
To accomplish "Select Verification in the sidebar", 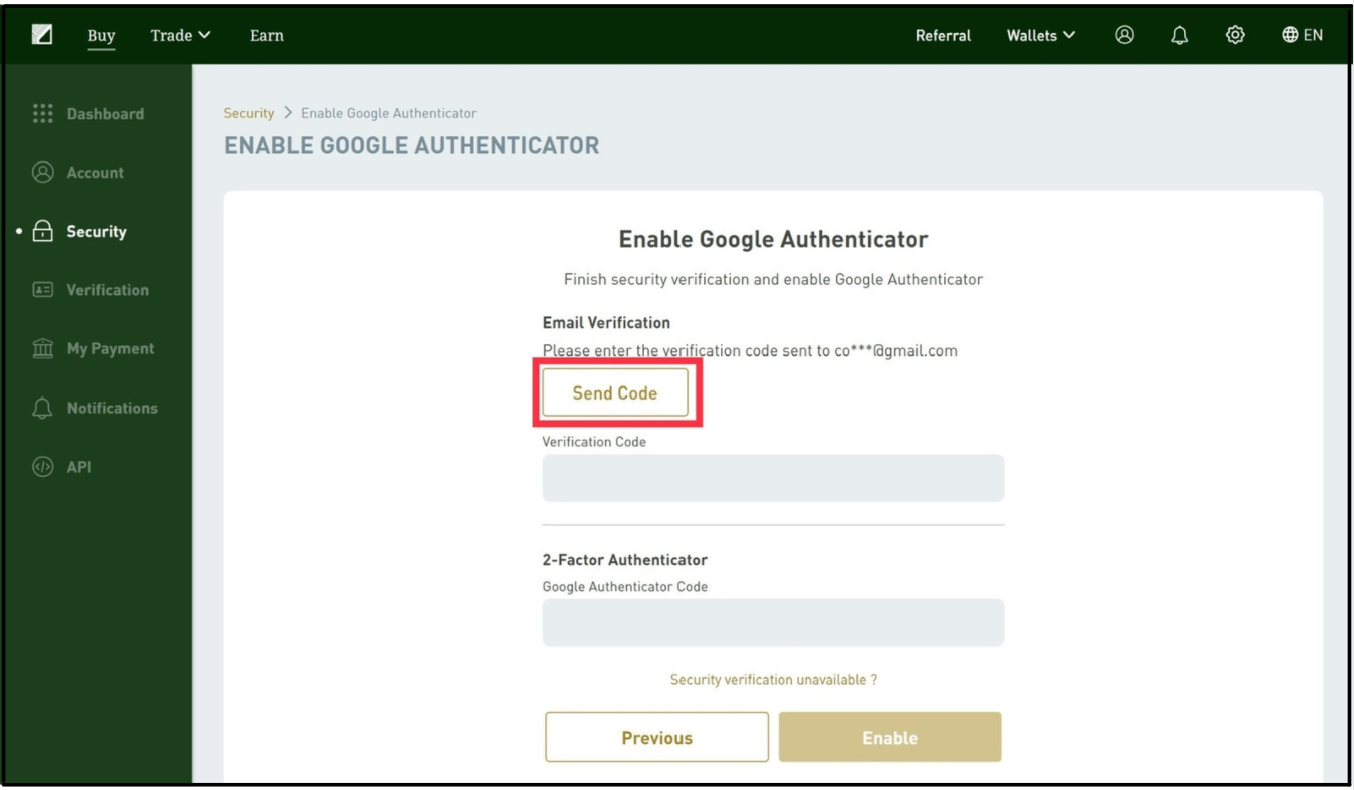I will (107, 290).
